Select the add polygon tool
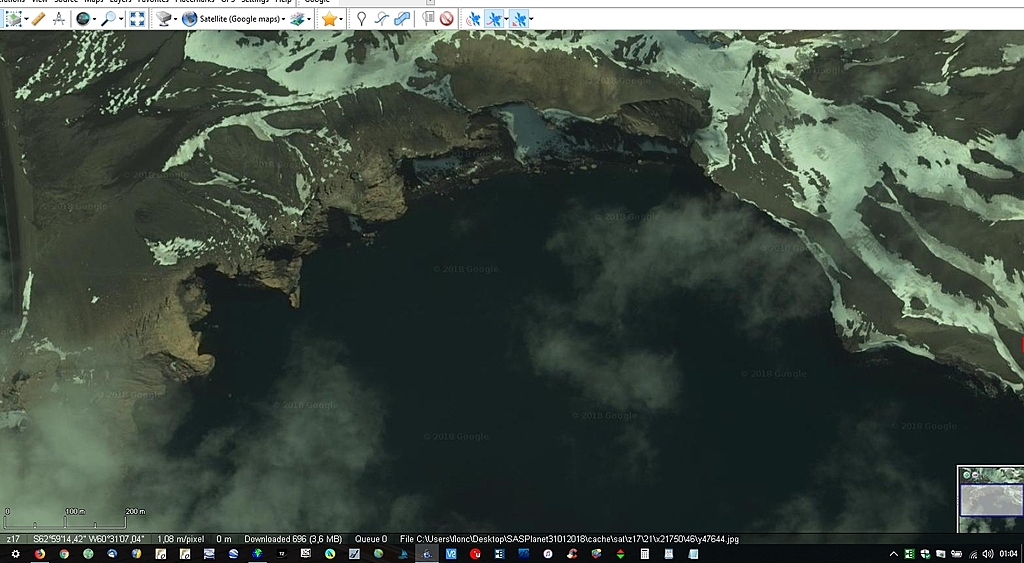Image resolution: width=1024 pixels, height=563 pixels. [x=403, y=19]
